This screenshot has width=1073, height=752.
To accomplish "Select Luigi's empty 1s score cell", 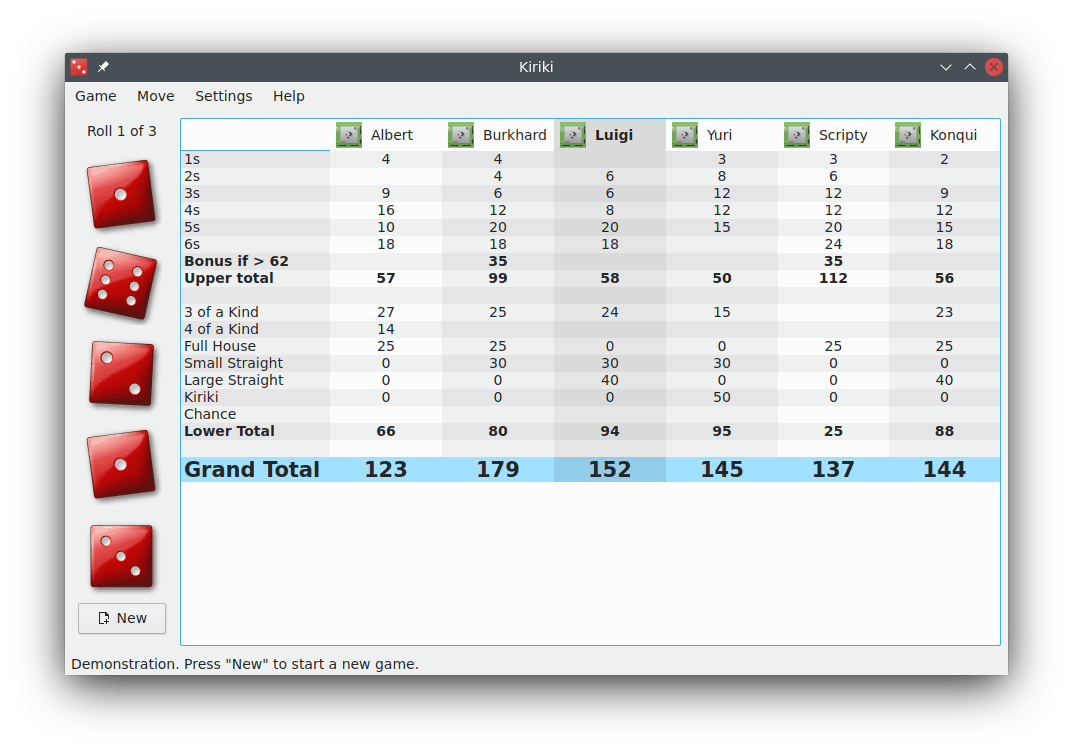I will click(x=610, y=159).
